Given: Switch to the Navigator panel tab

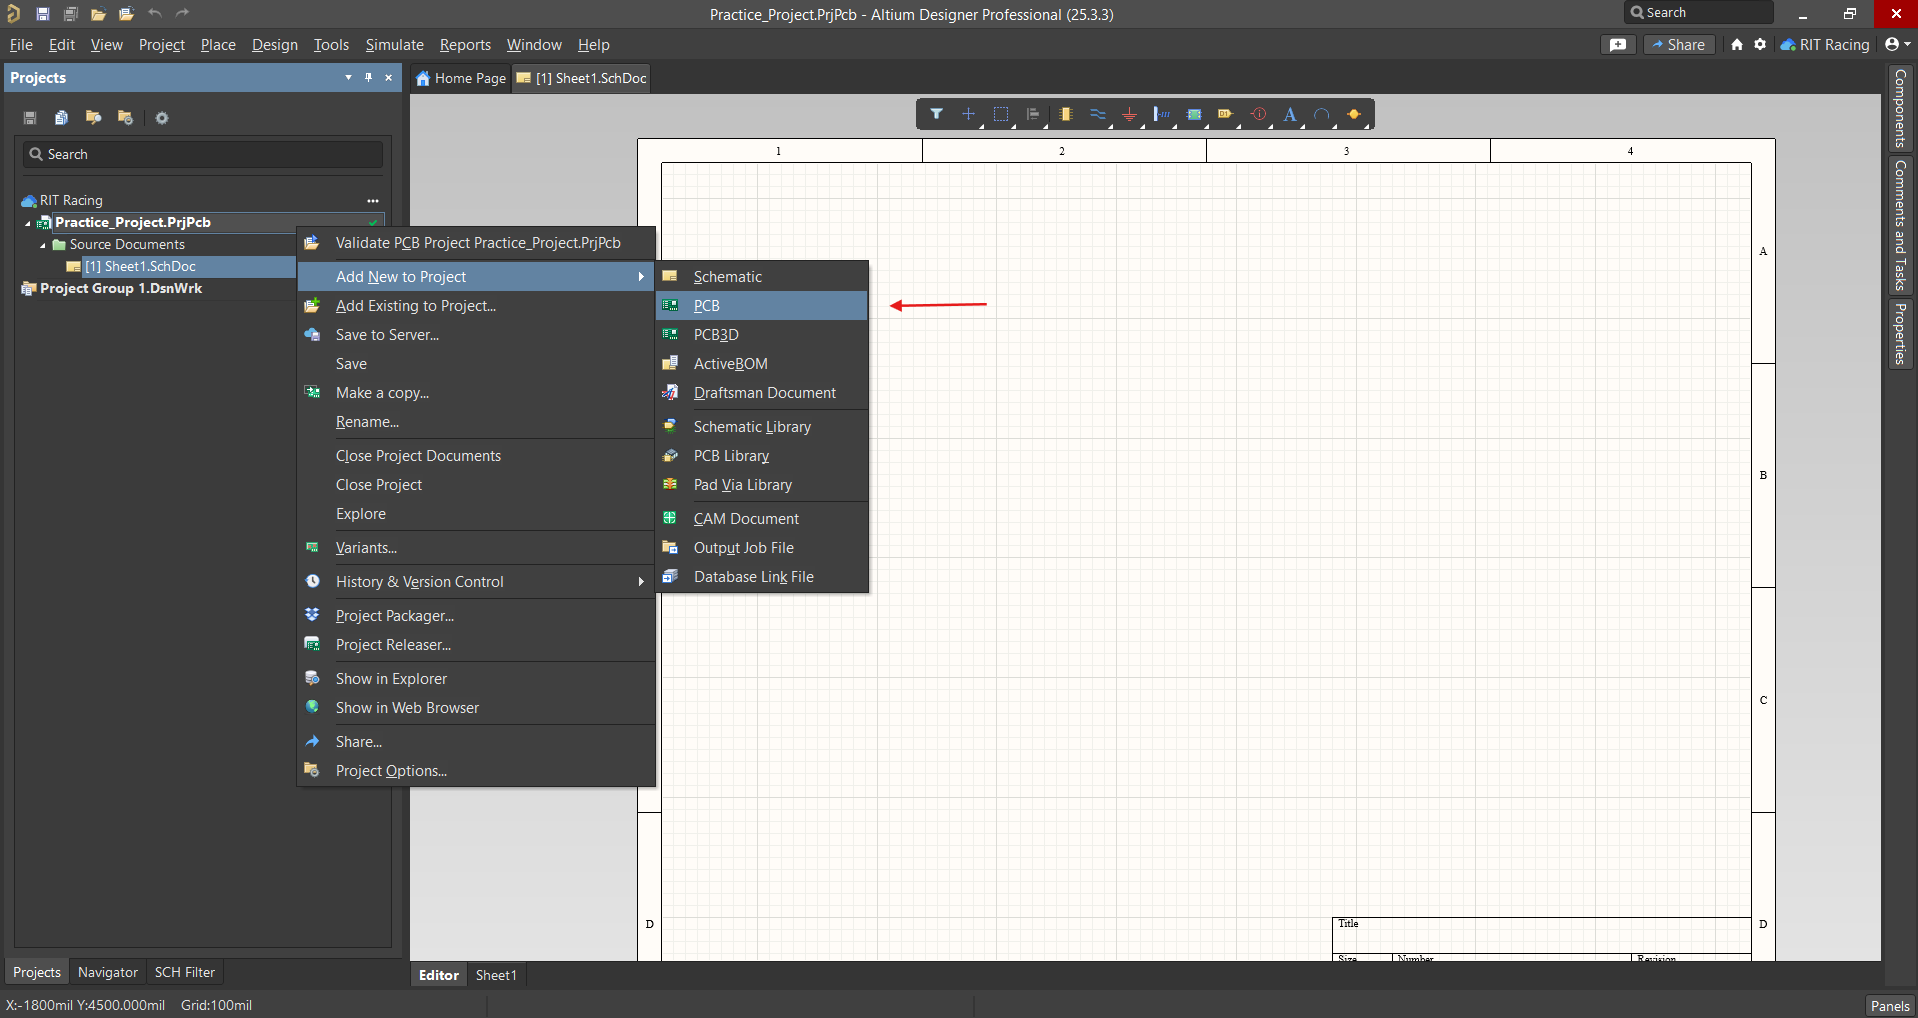Looking at the screenshot, I should [x=108, y=972].
